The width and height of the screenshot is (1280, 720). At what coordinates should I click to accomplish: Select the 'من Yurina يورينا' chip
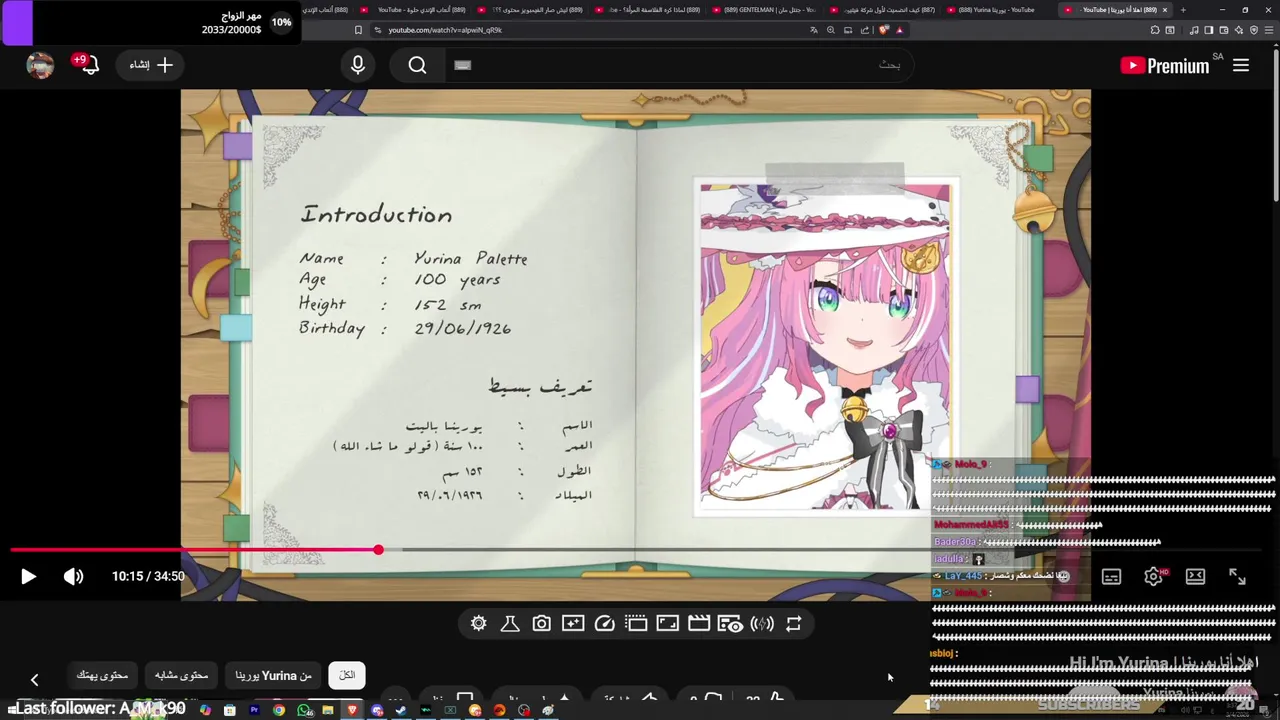[273, 675]
